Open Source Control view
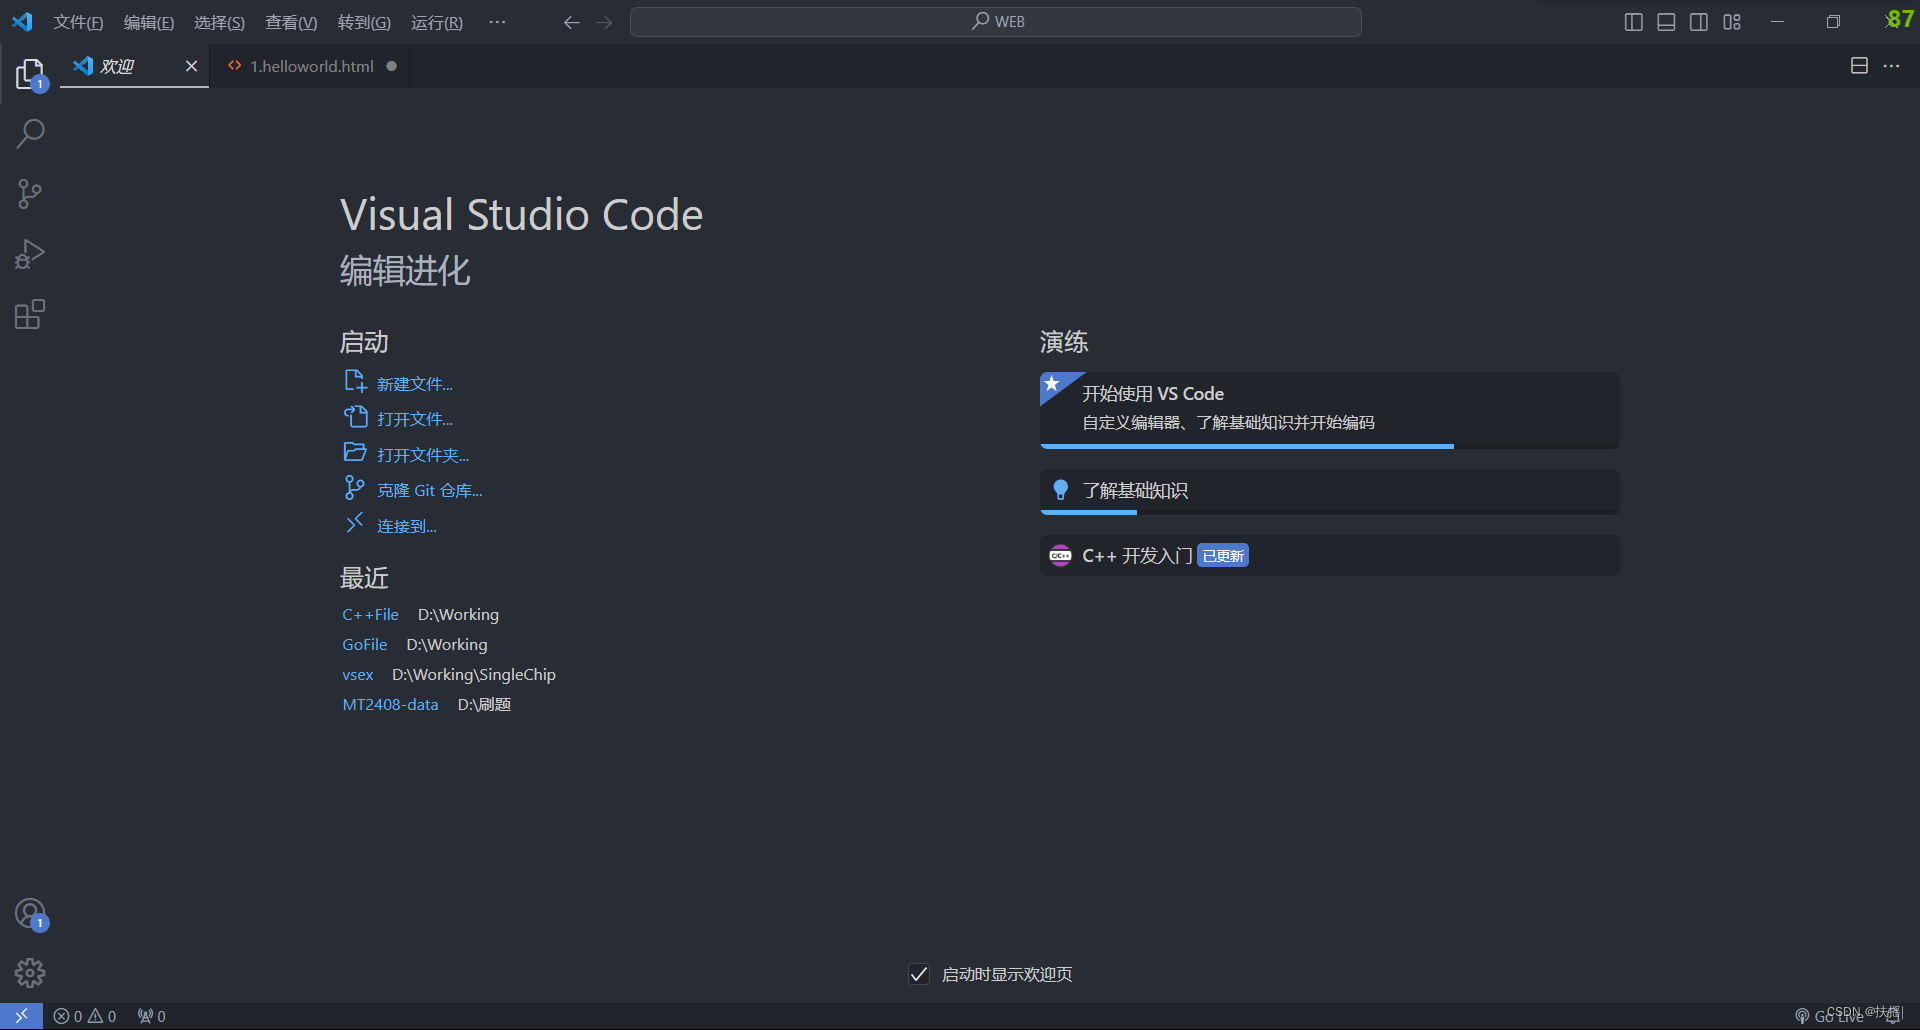The width and height of the screenshot is (1920, 1030). [x=30, y=194]
